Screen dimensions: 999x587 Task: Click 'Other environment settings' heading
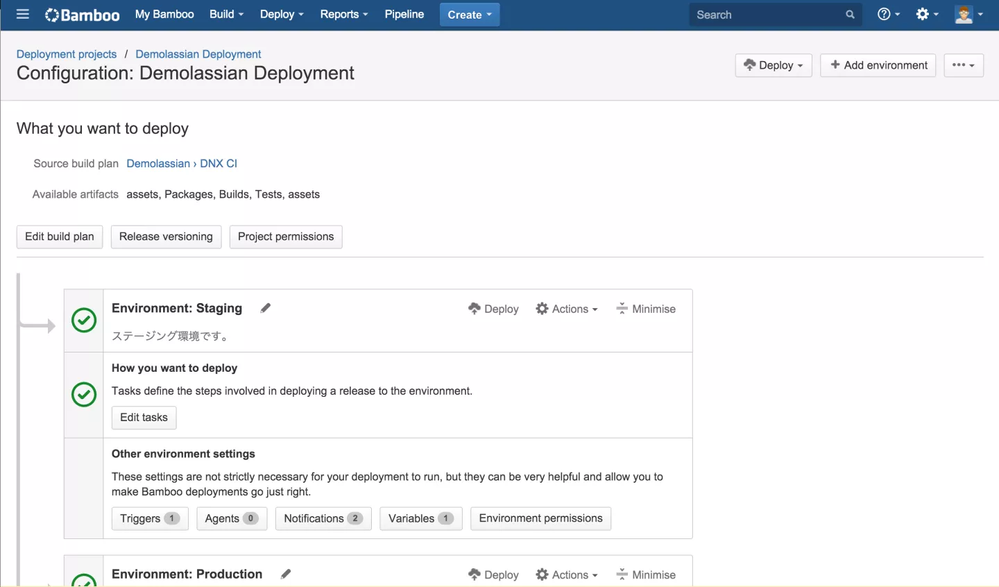(183, 454)
